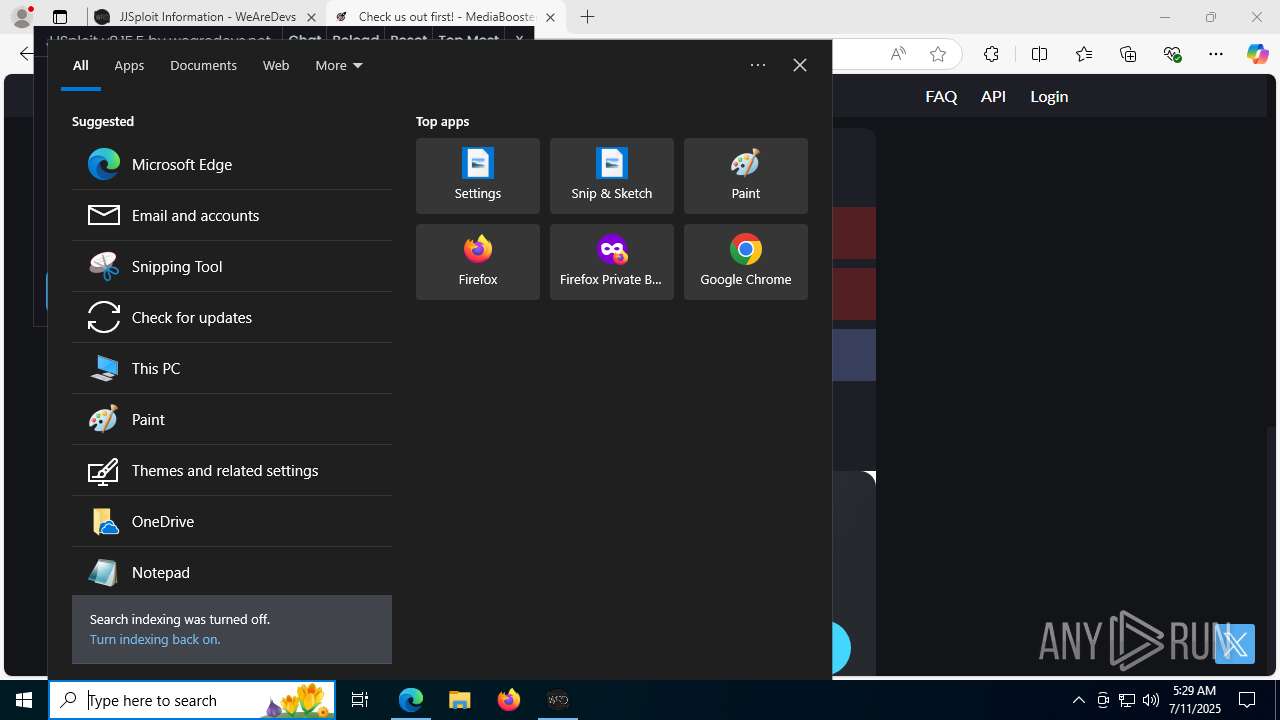
Task: Launch Notepad from Suggested list
Action: point(231,572)
